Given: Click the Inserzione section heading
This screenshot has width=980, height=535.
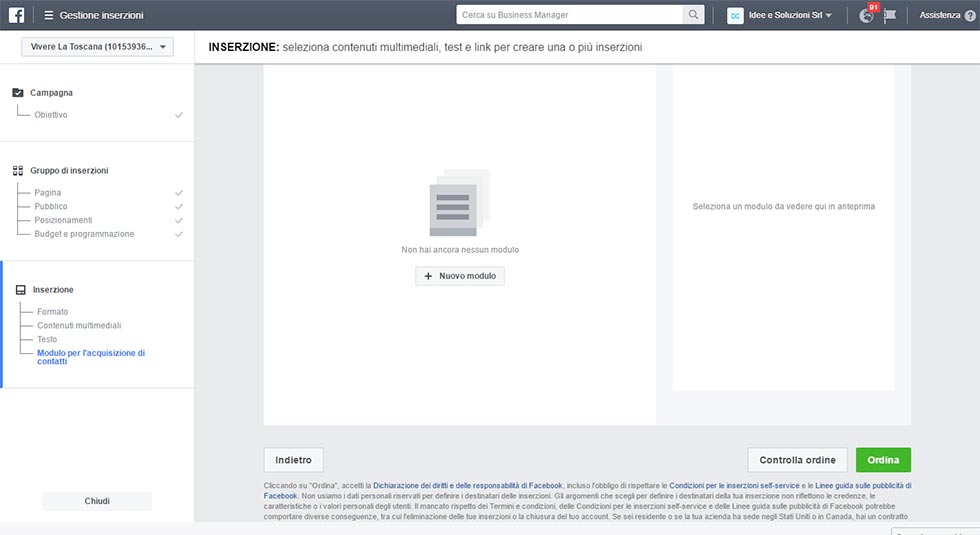Looking at the screenshot, I should [53, 290].
